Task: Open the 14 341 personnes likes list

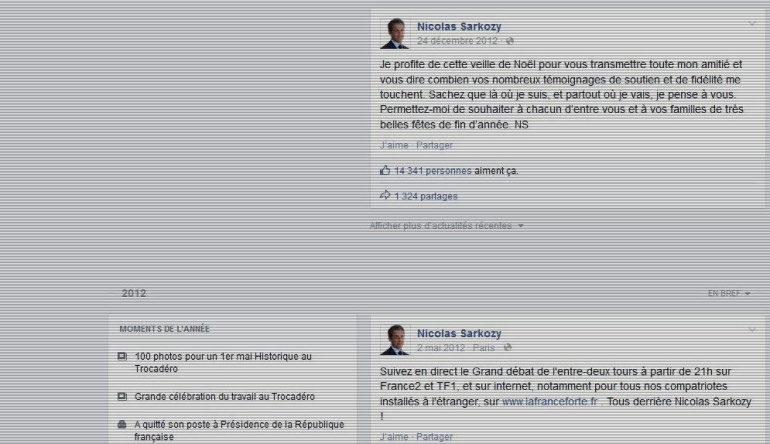Action: [433, 171]
